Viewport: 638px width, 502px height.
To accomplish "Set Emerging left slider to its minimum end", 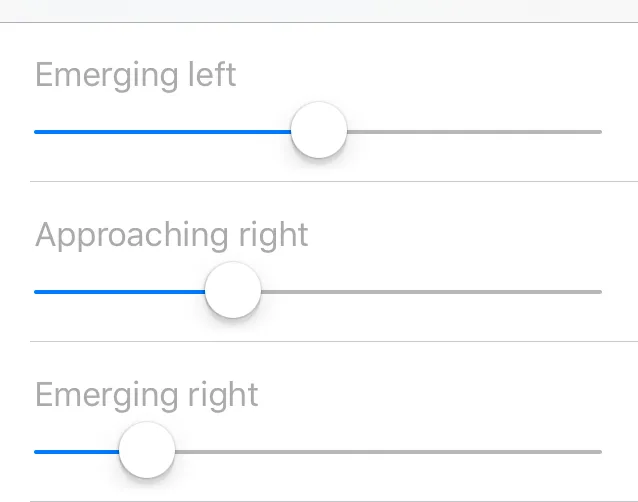I will point(36,131).
